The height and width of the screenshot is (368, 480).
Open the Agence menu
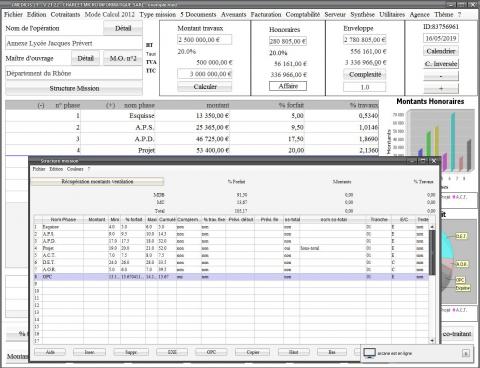420,15
